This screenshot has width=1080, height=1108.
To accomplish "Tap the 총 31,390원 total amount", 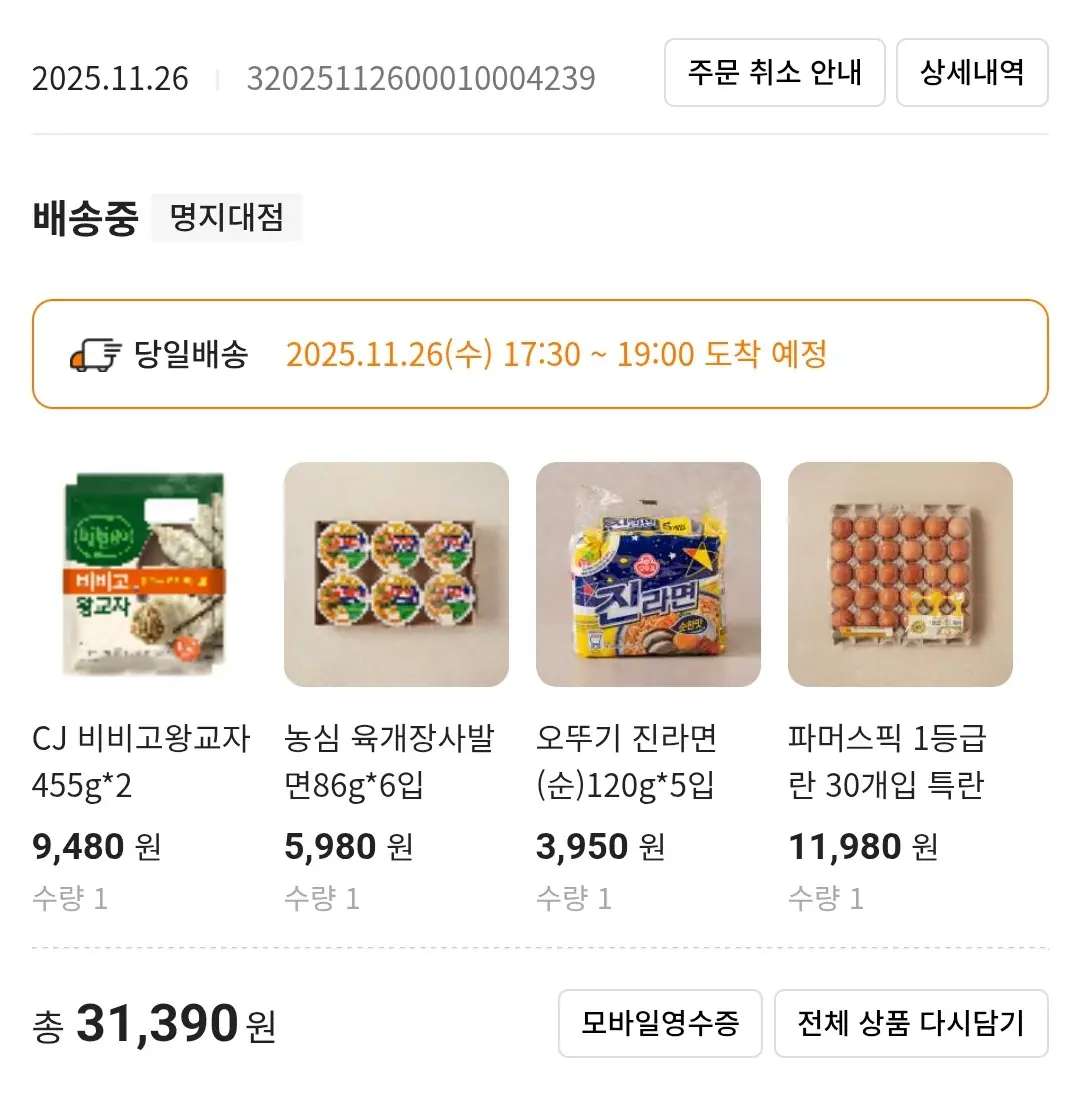I will [x=154, y=1024].
